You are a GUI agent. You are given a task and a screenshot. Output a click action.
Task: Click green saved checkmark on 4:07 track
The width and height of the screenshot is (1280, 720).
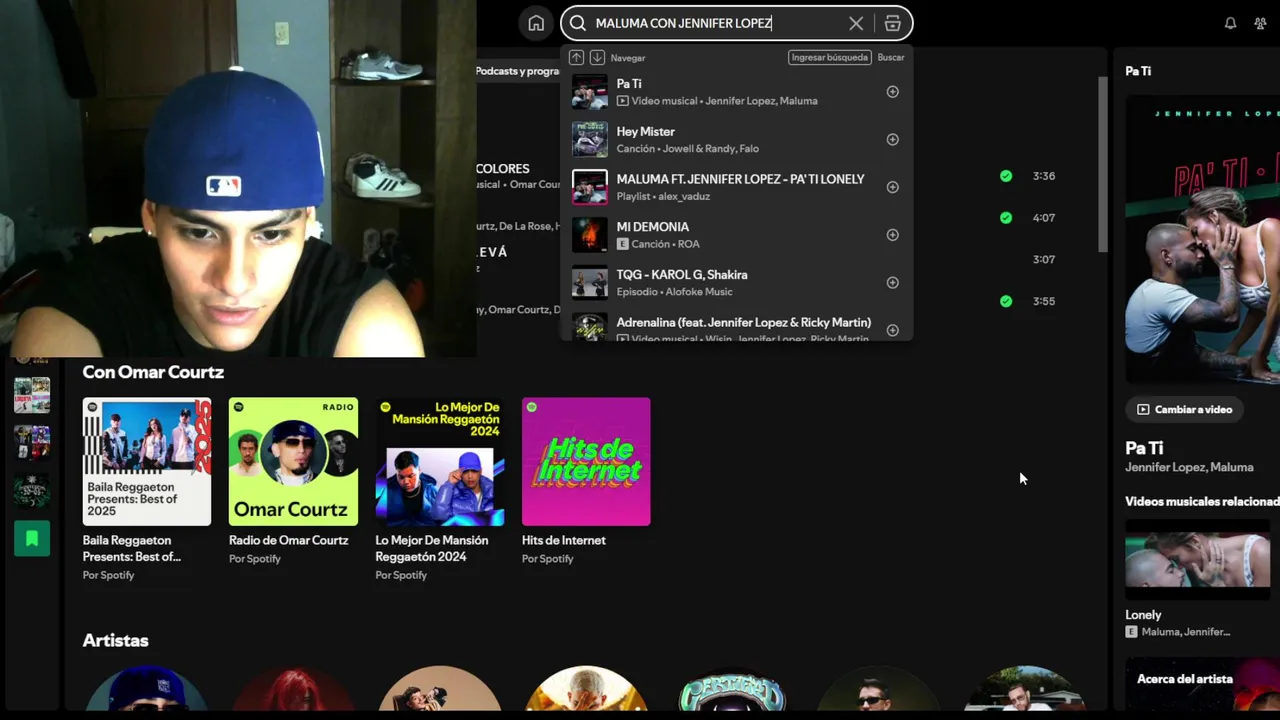[x=1006, y=218]
